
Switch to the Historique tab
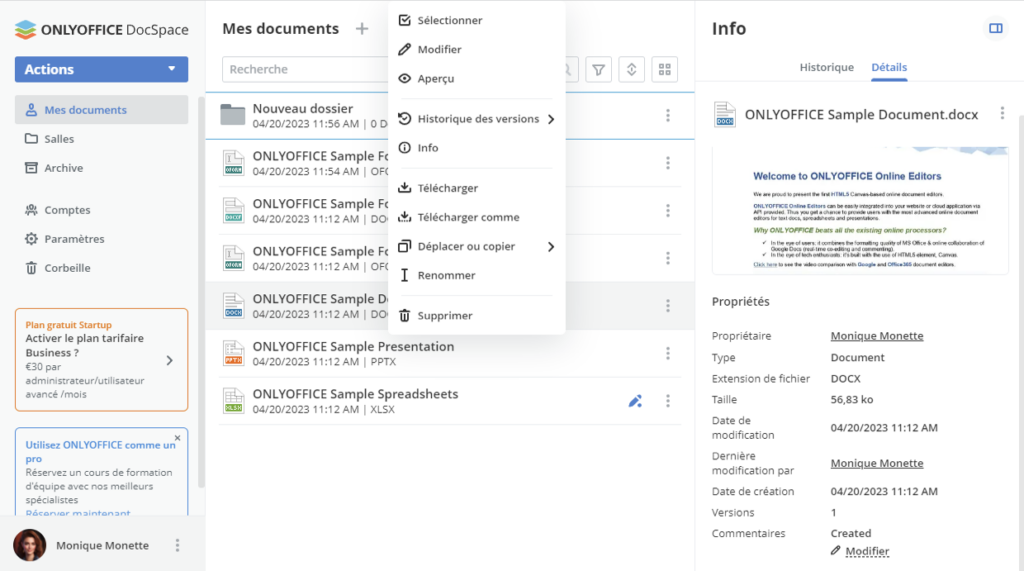click(x=826, y=67)
